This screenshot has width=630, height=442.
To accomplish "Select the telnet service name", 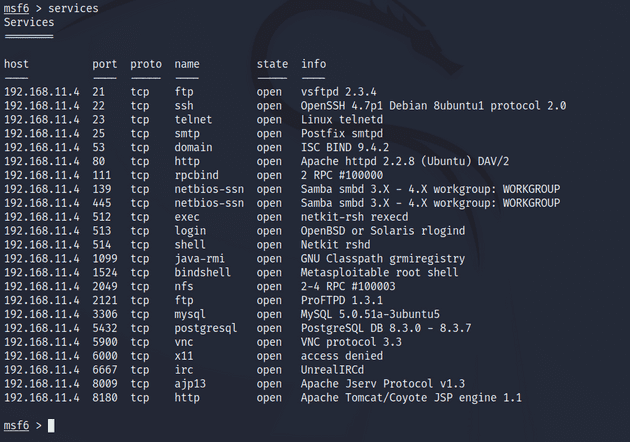I will click(193, 120).
